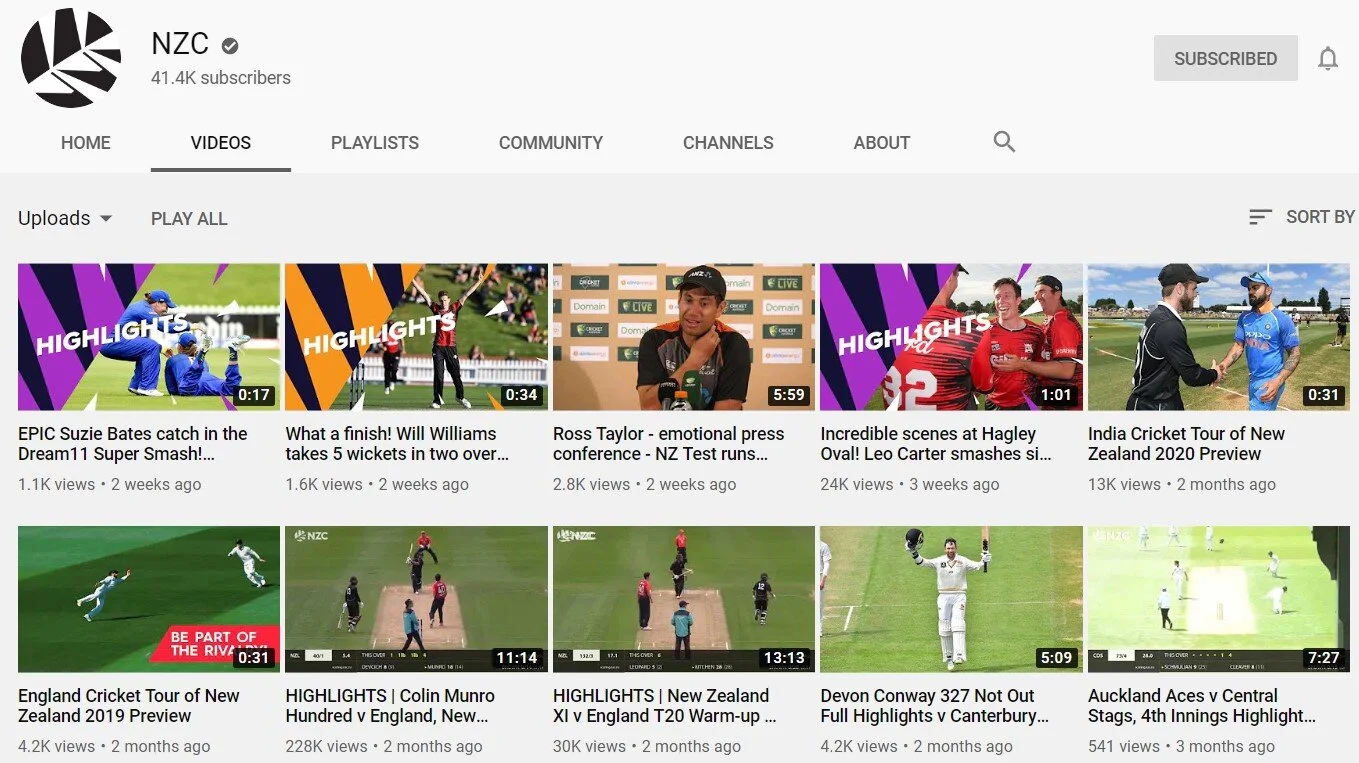Click title 'Ross Taylor - emotional press conference'

click(x=668, y=443)
